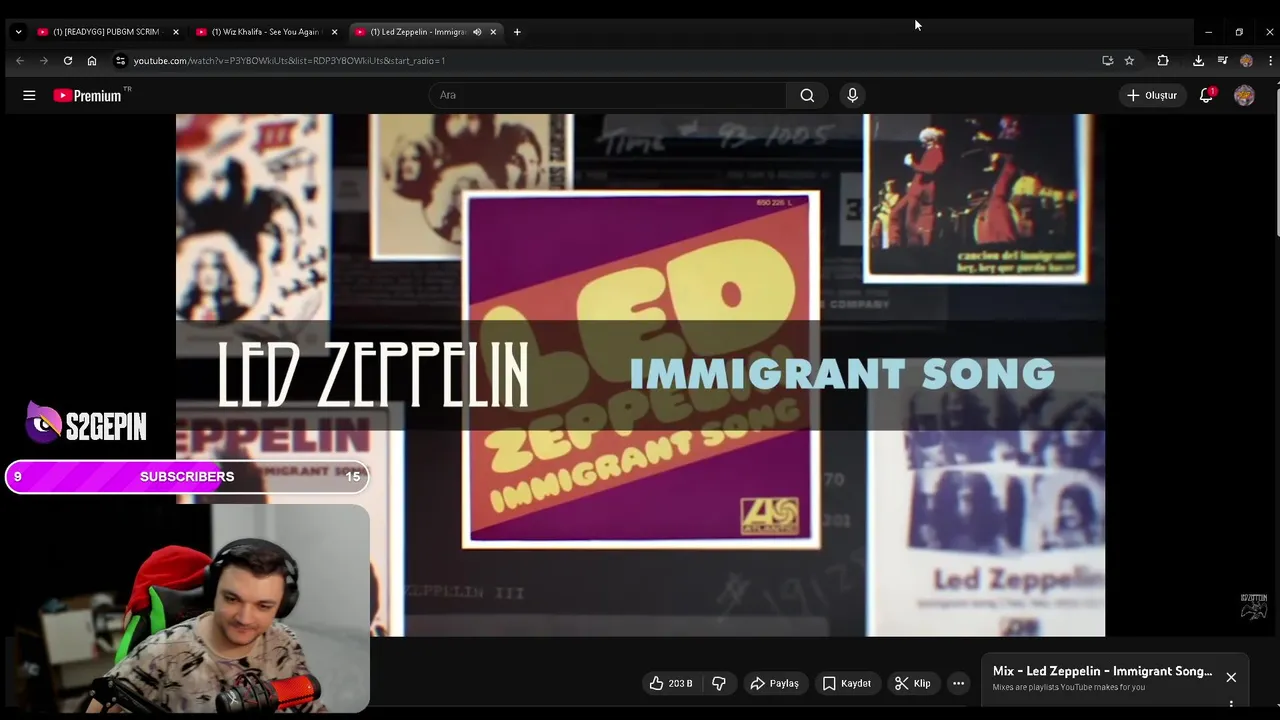This screenshot has width=1280, height=720.
Task: Open new browser tab
Action: pos(517,32)
